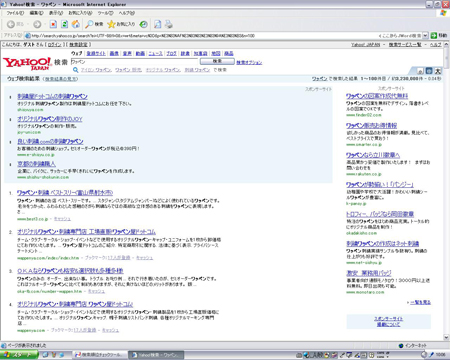Click the ログイン link

click(x=54, y=44)
